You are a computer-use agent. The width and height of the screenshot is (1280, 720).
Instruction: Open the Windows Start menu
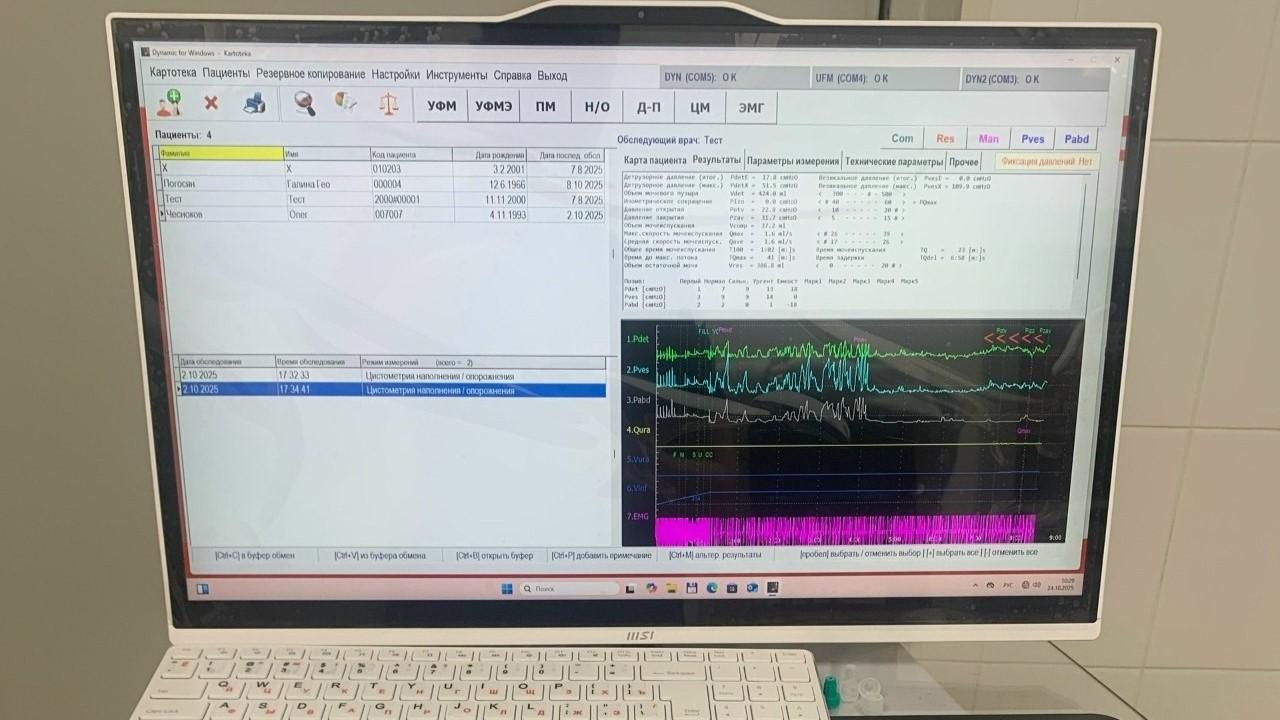click(x=506, y=588)
